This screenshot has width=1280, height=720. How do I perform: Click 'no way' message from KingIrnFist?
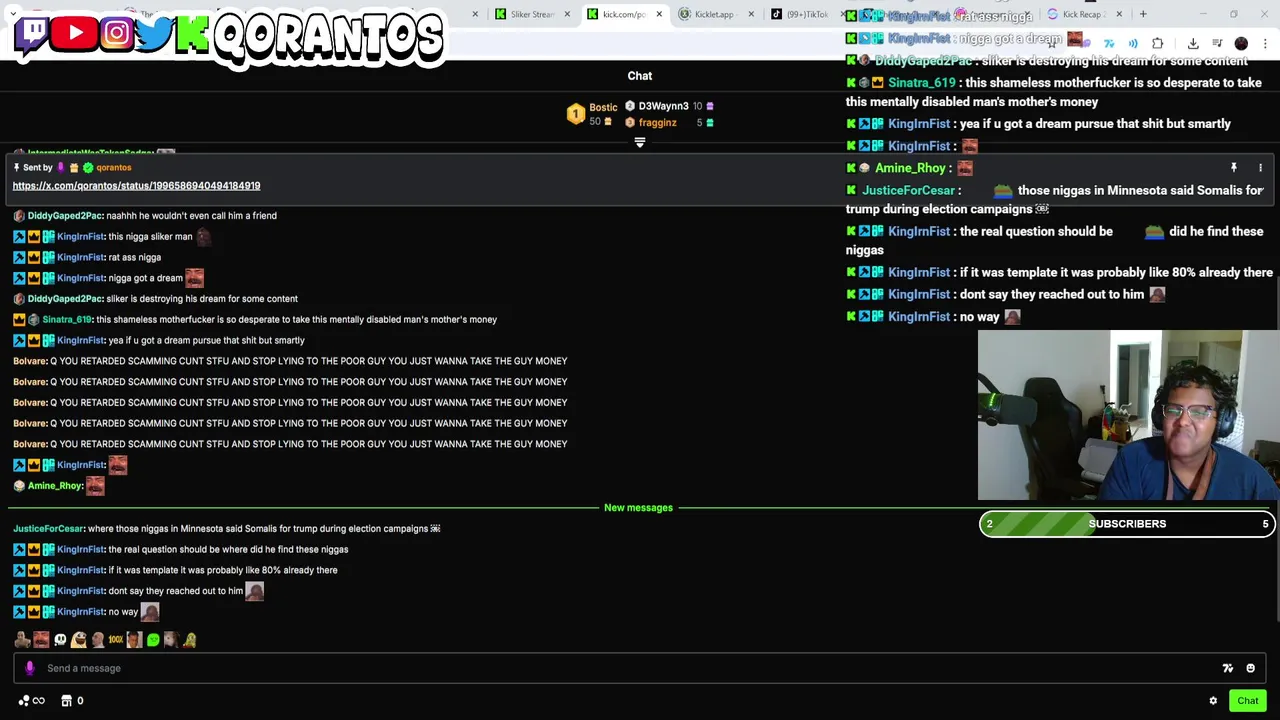[x=123, y=612]
